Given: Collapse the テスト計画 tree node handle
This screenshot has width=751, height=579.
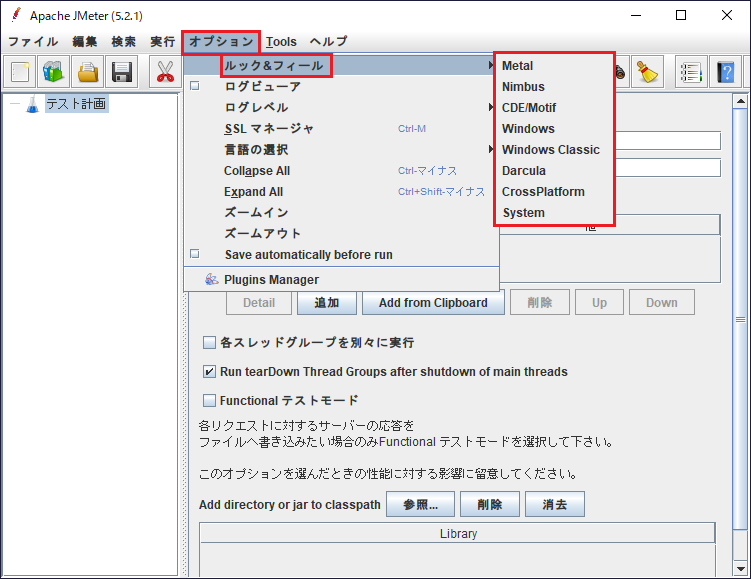Looking at the screenshot, I should pyautogui.click(x=15, y=104).
